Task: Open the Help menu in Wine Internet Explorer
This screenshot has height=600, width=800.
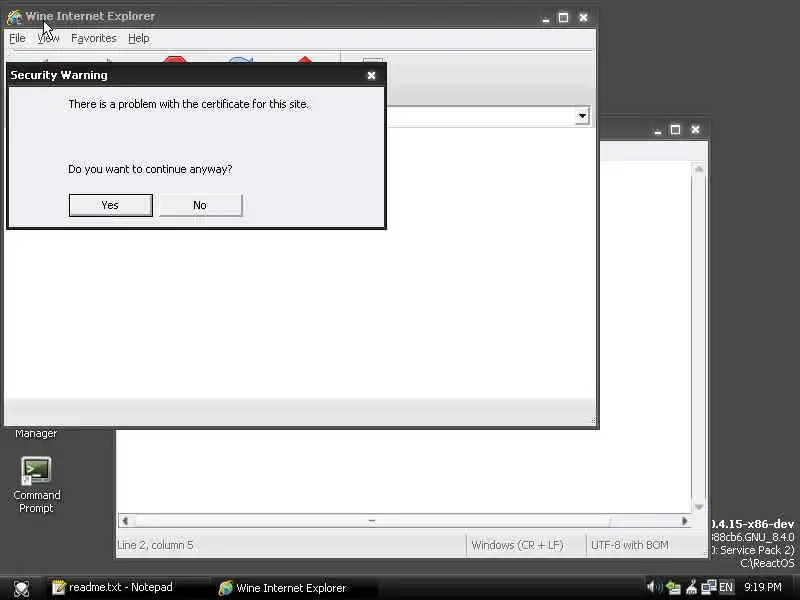Action: 138,38
